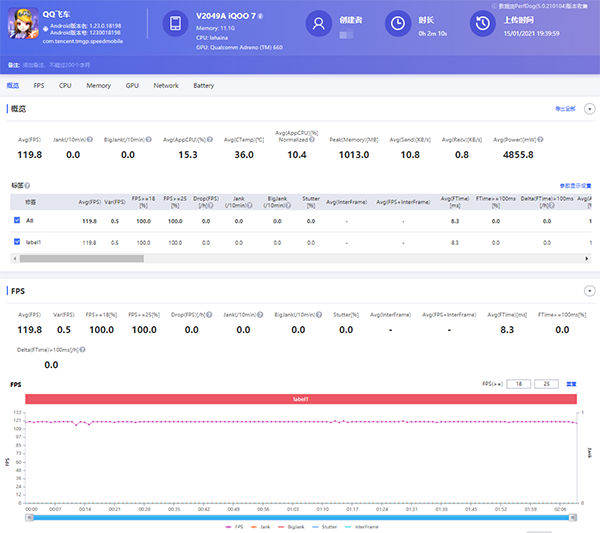Uncheck the label1 row checkbox
600x533 pixels.
(x=17, y=242)
